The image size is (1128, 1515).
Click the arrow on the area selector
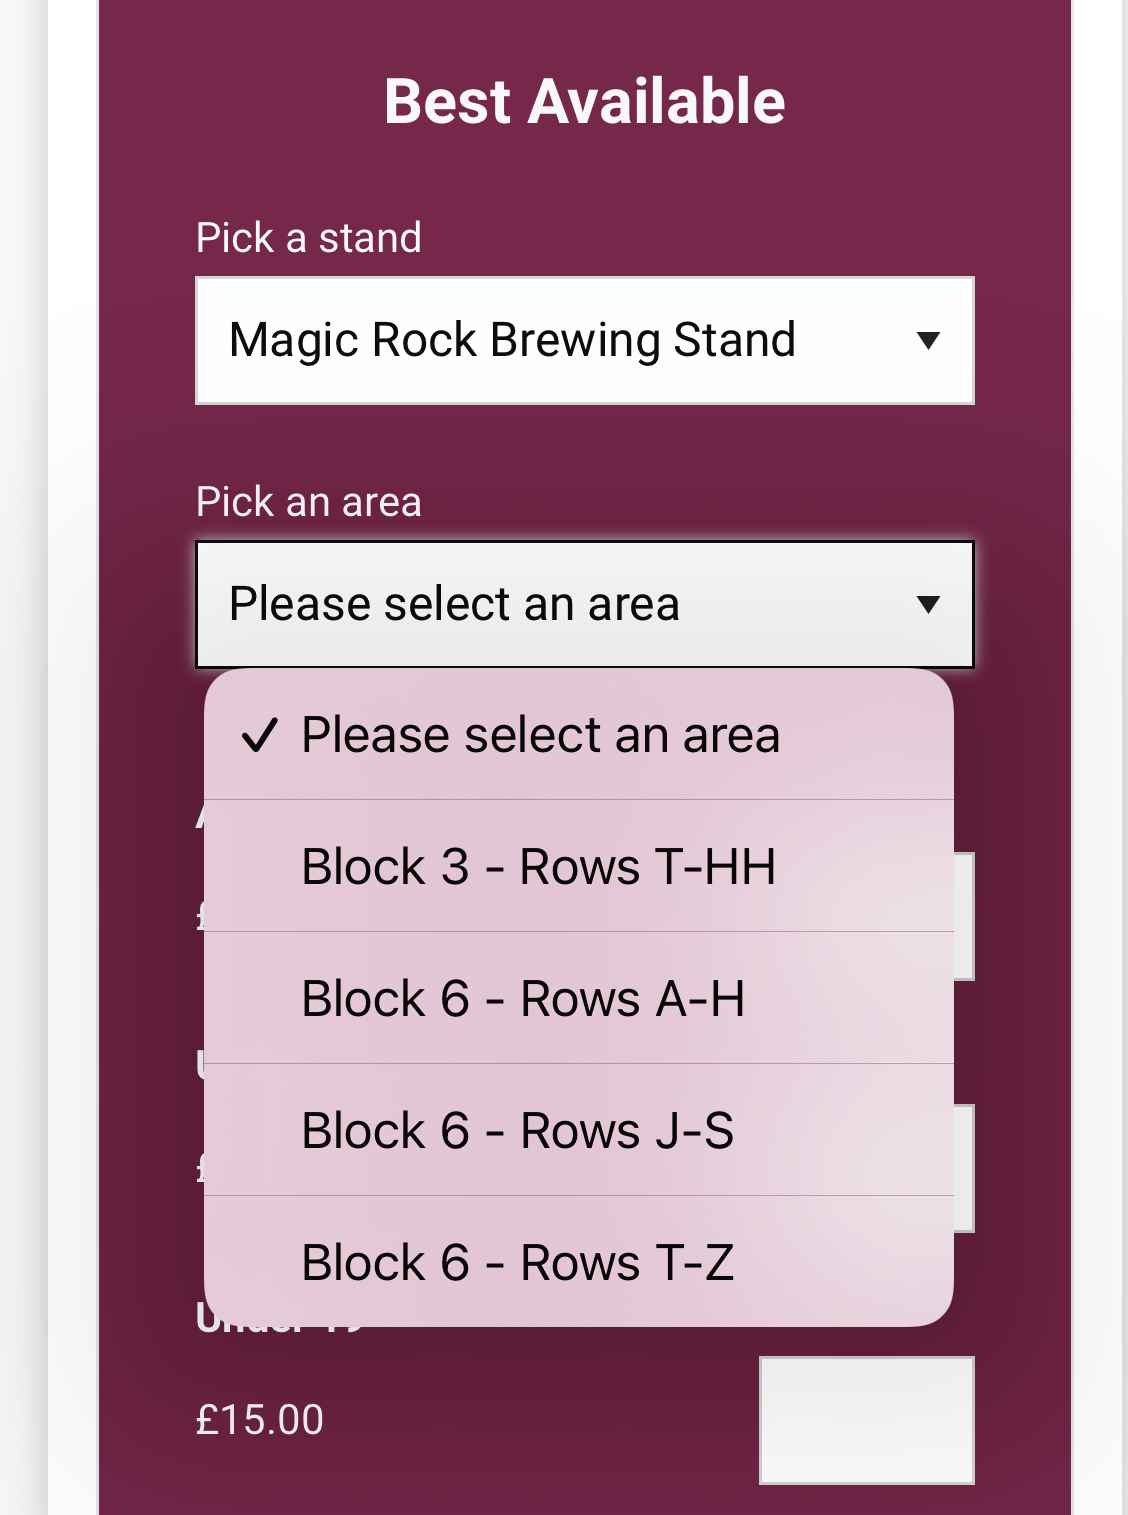[928, 605]
